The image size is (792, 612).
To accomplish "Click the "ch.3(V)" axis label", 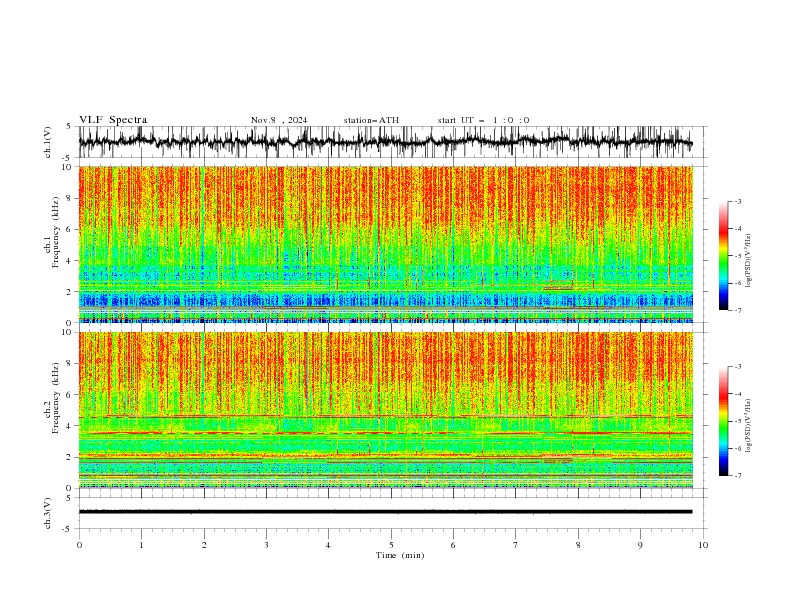I will coord(48,513).
